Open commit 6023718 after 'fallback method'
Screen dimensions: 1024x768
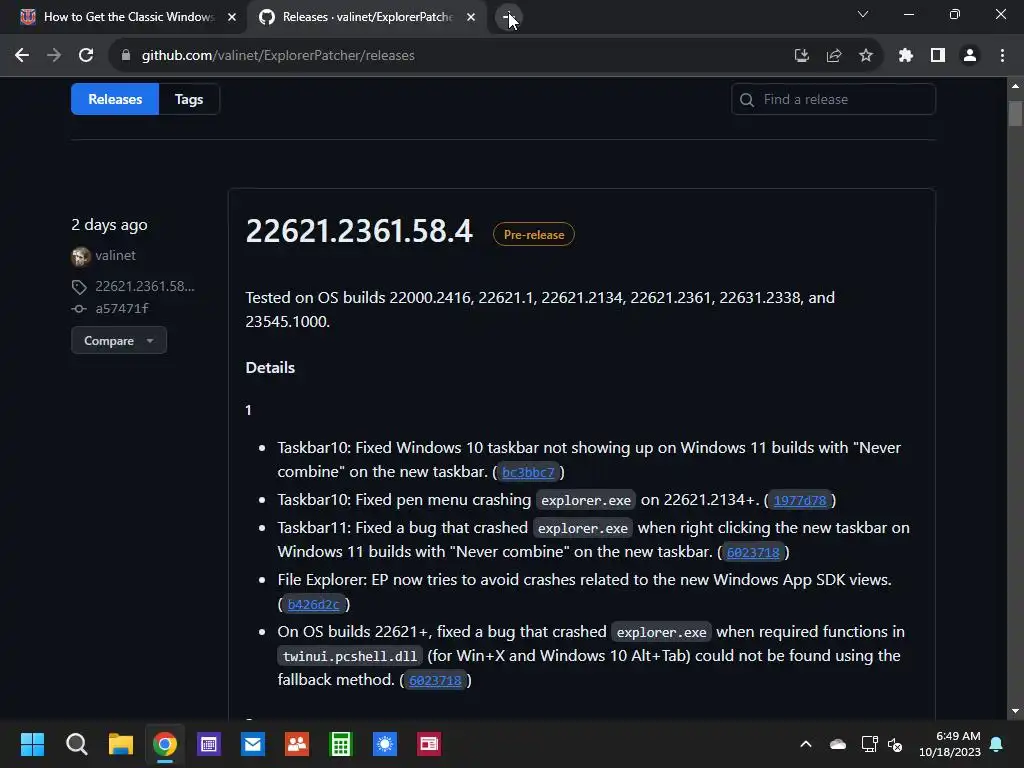pos(435,680)
